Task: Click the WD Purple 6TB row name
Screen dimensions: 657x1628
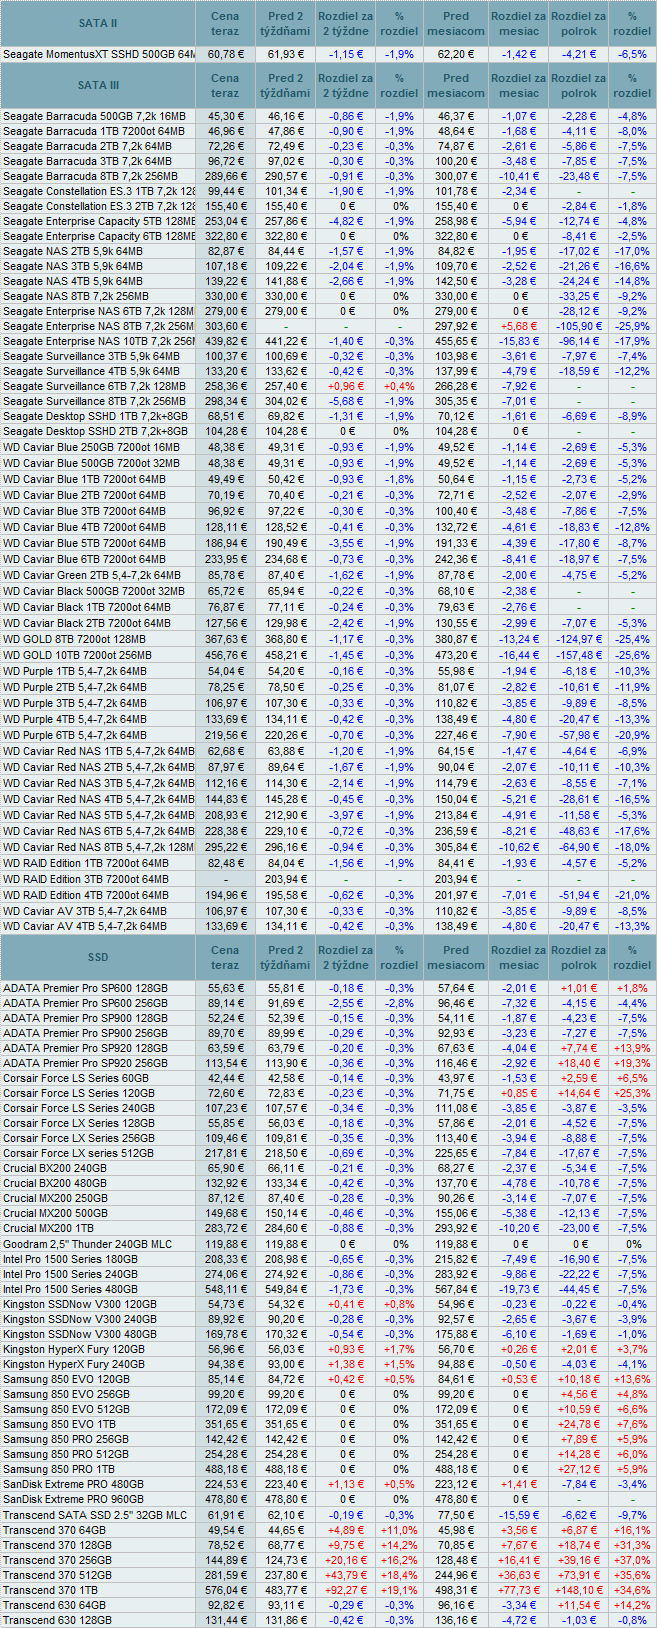Action: pos(74,735)
